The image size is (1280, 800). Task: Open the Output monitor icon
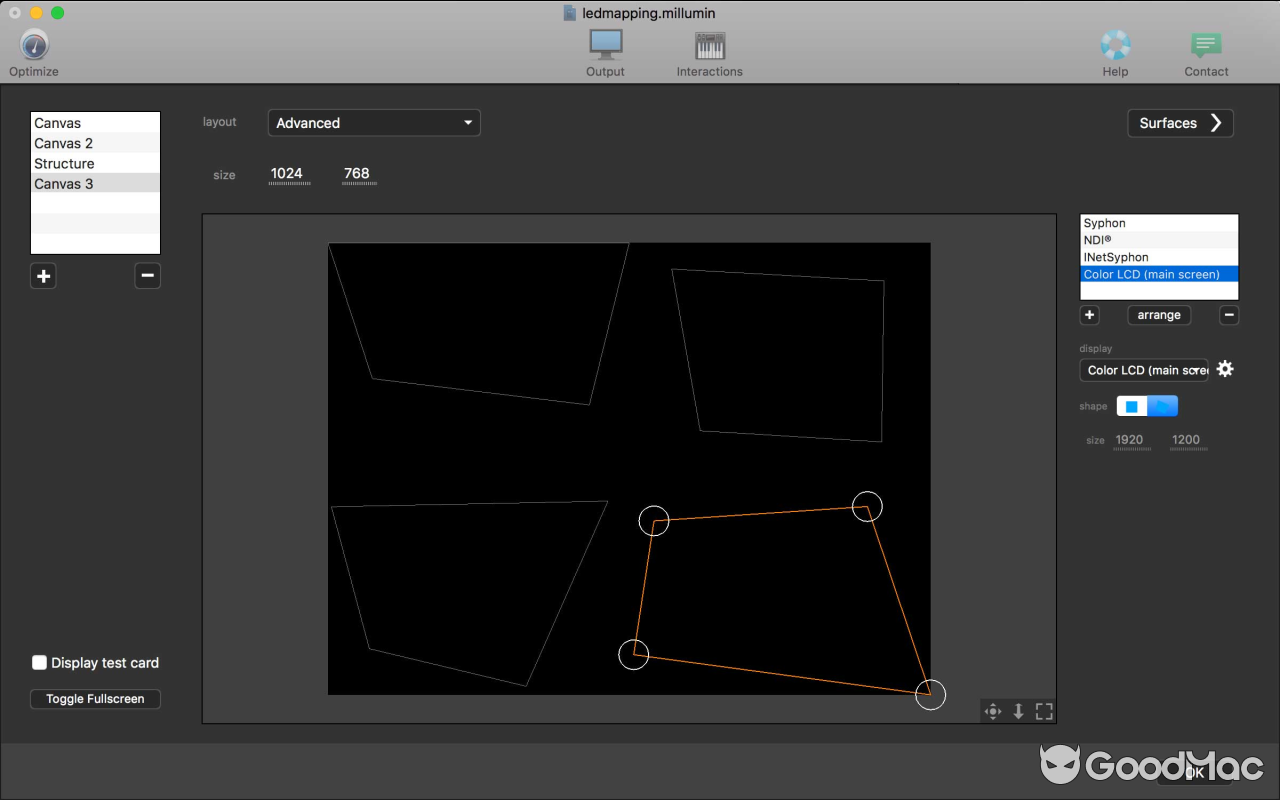[x=605, y=45]
